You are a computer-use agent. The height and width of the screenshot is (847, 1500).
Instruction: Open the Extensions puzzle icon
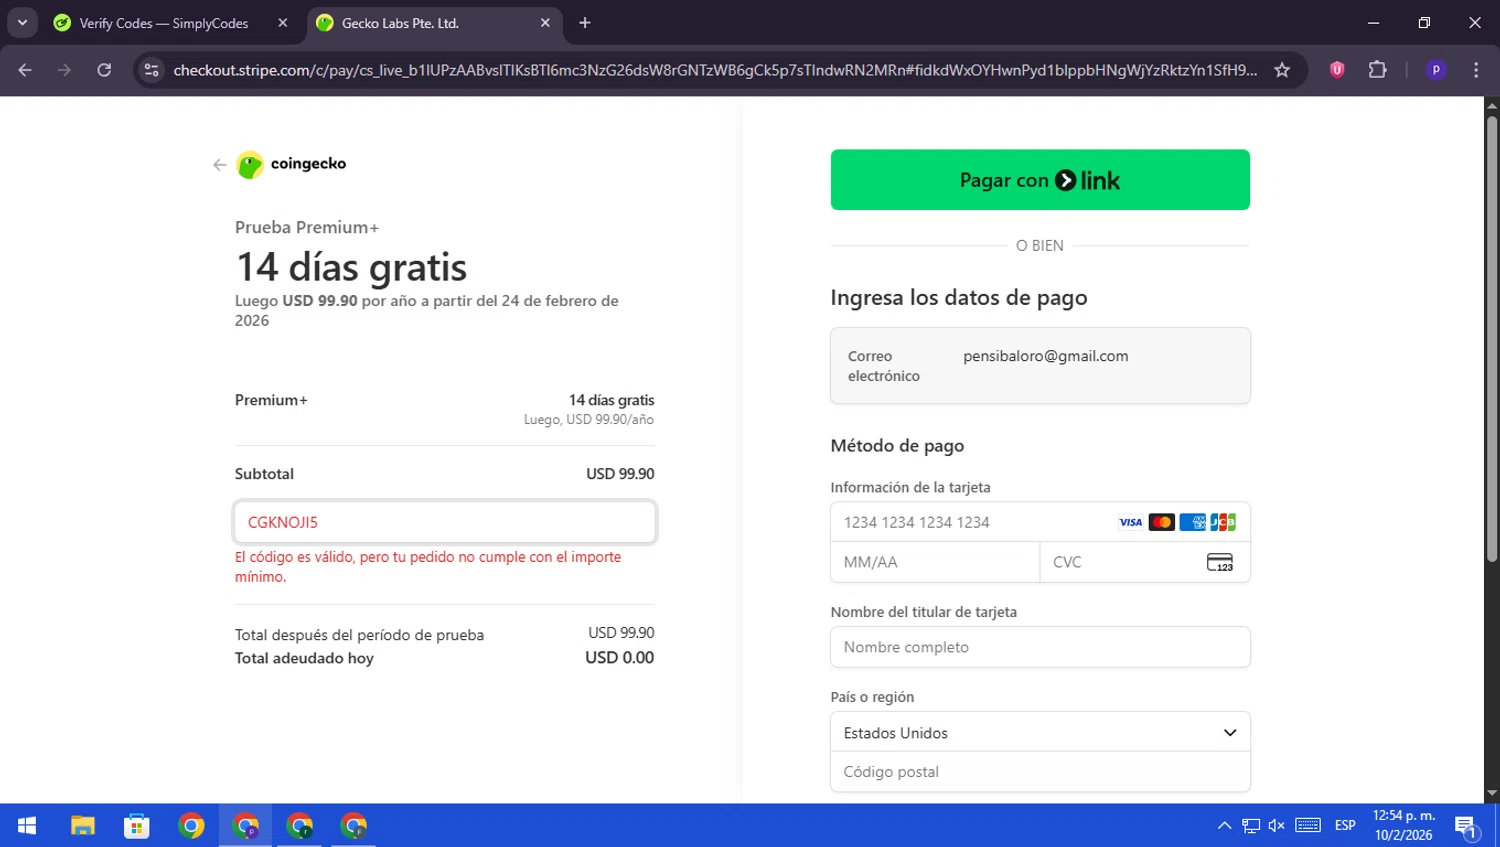click(1378, 70)
